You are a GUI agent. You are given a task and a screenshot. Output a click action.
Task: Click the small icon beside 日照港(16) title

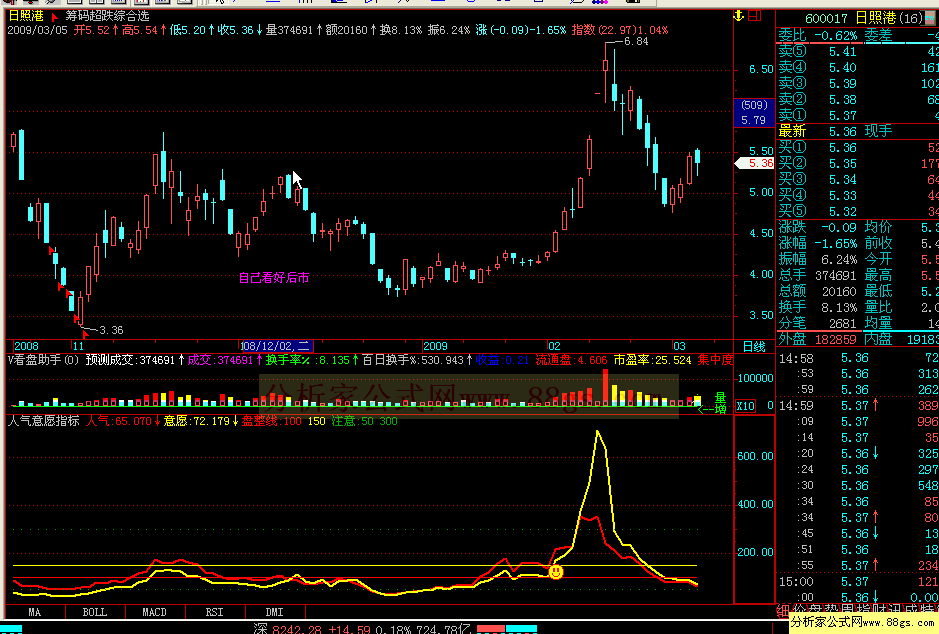click(x=930, y=18)
